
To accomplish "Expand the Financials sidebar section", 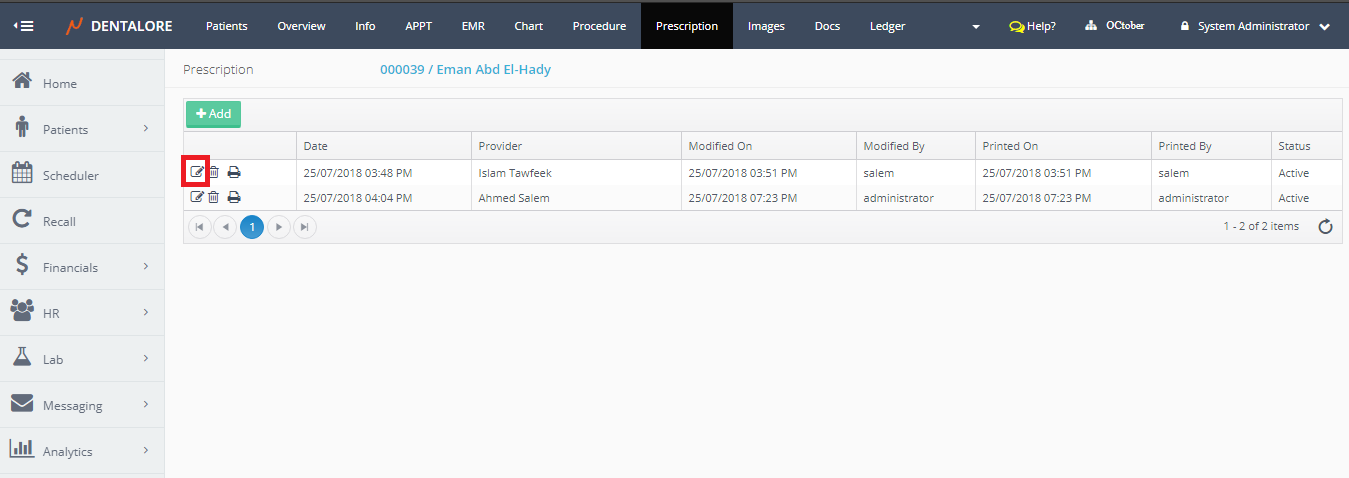I will 145,267.
